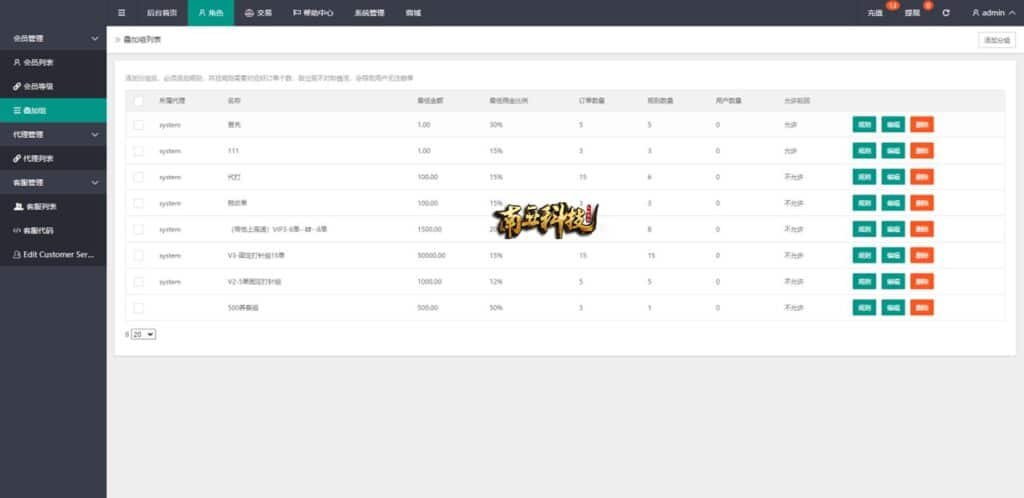This screenshot has height=498, width=1024.
Task: Open 充值 notifications with red badge
Action: [x=876, y=13]
